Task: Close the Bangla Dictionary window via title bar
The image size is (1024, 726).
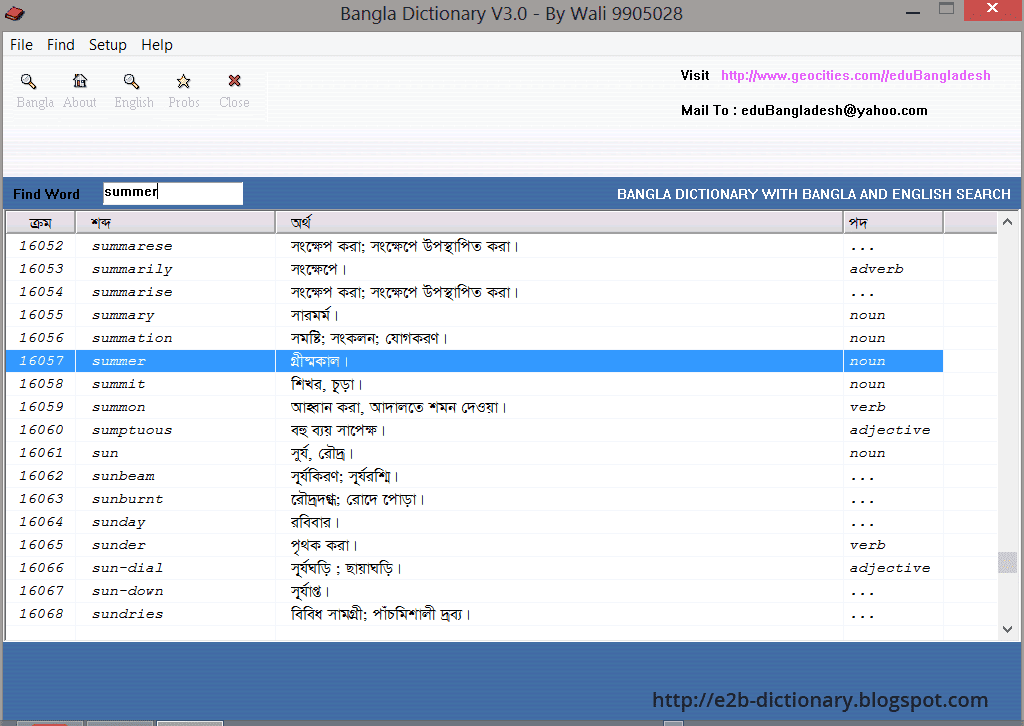Action: coord(992,10)
